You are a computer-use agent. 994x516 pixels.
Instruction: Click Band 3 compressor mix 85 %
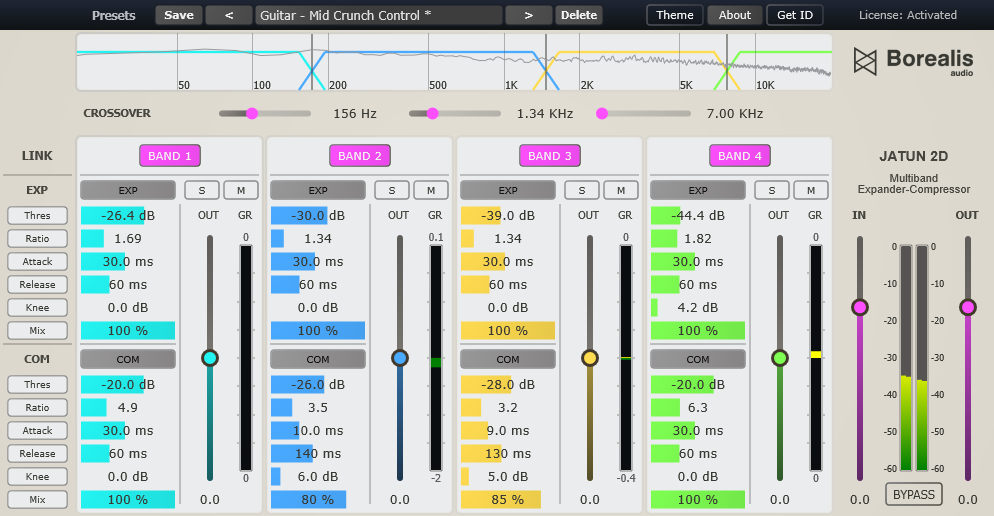tap(508, 500)
